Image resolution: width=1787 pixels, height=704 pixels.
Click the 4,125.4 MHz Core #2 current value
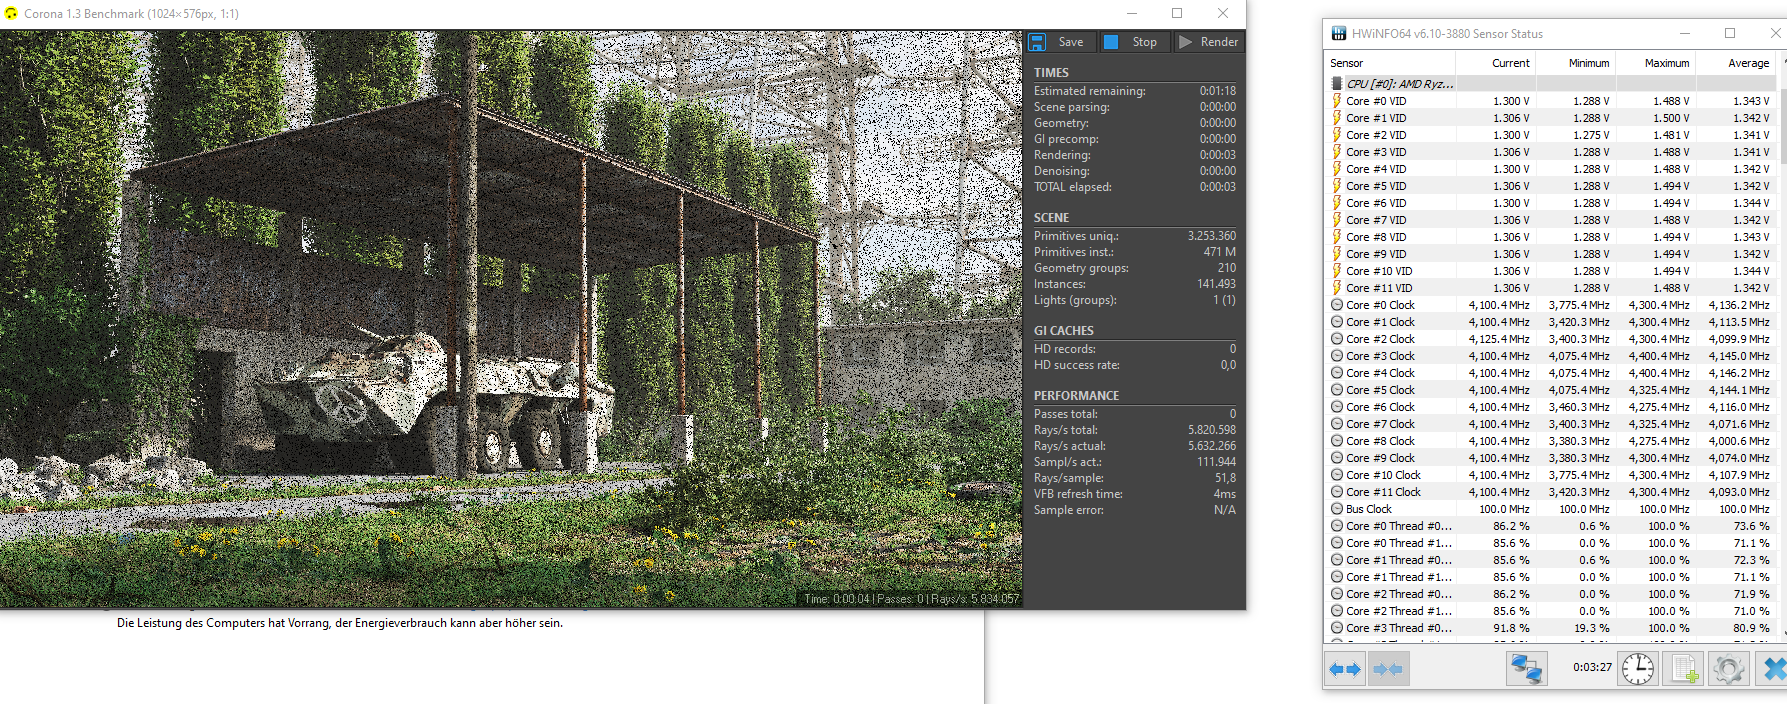(1499, 339)
